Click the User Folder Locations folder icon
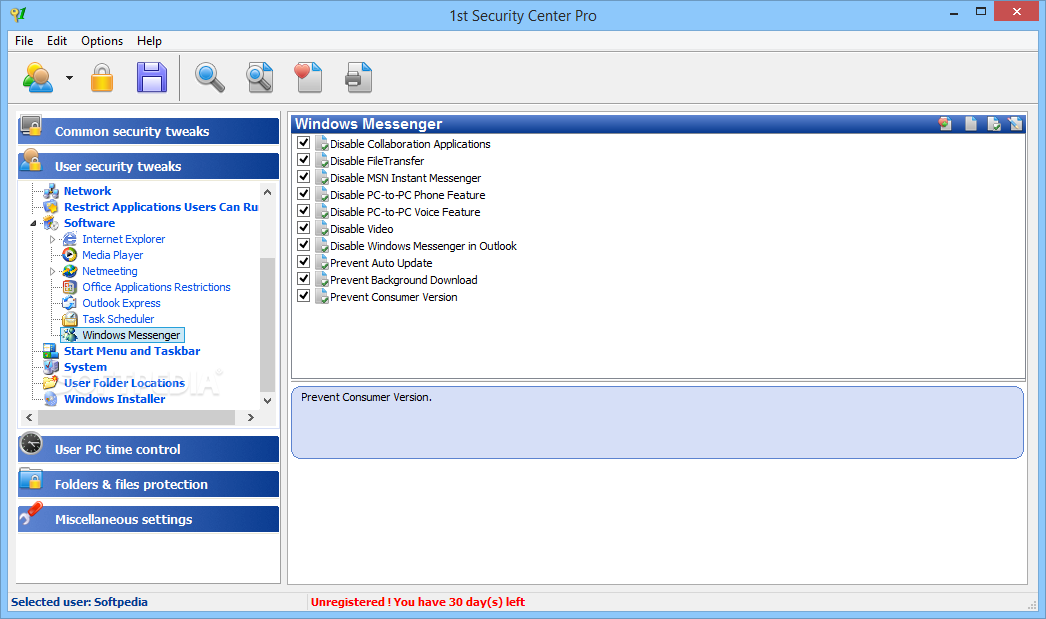 coord(51,383)
